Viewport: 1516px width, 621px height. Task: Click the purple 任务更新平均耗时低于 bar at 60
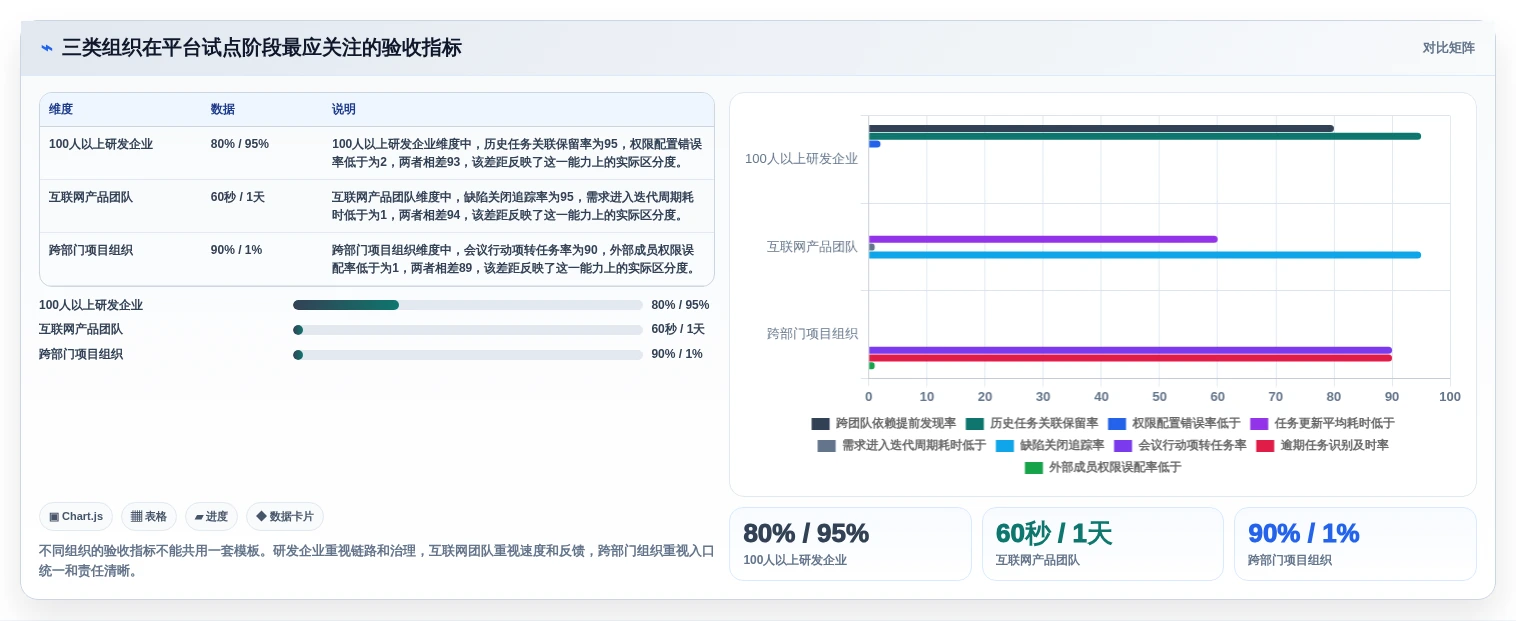click(x=1043, y=239)
